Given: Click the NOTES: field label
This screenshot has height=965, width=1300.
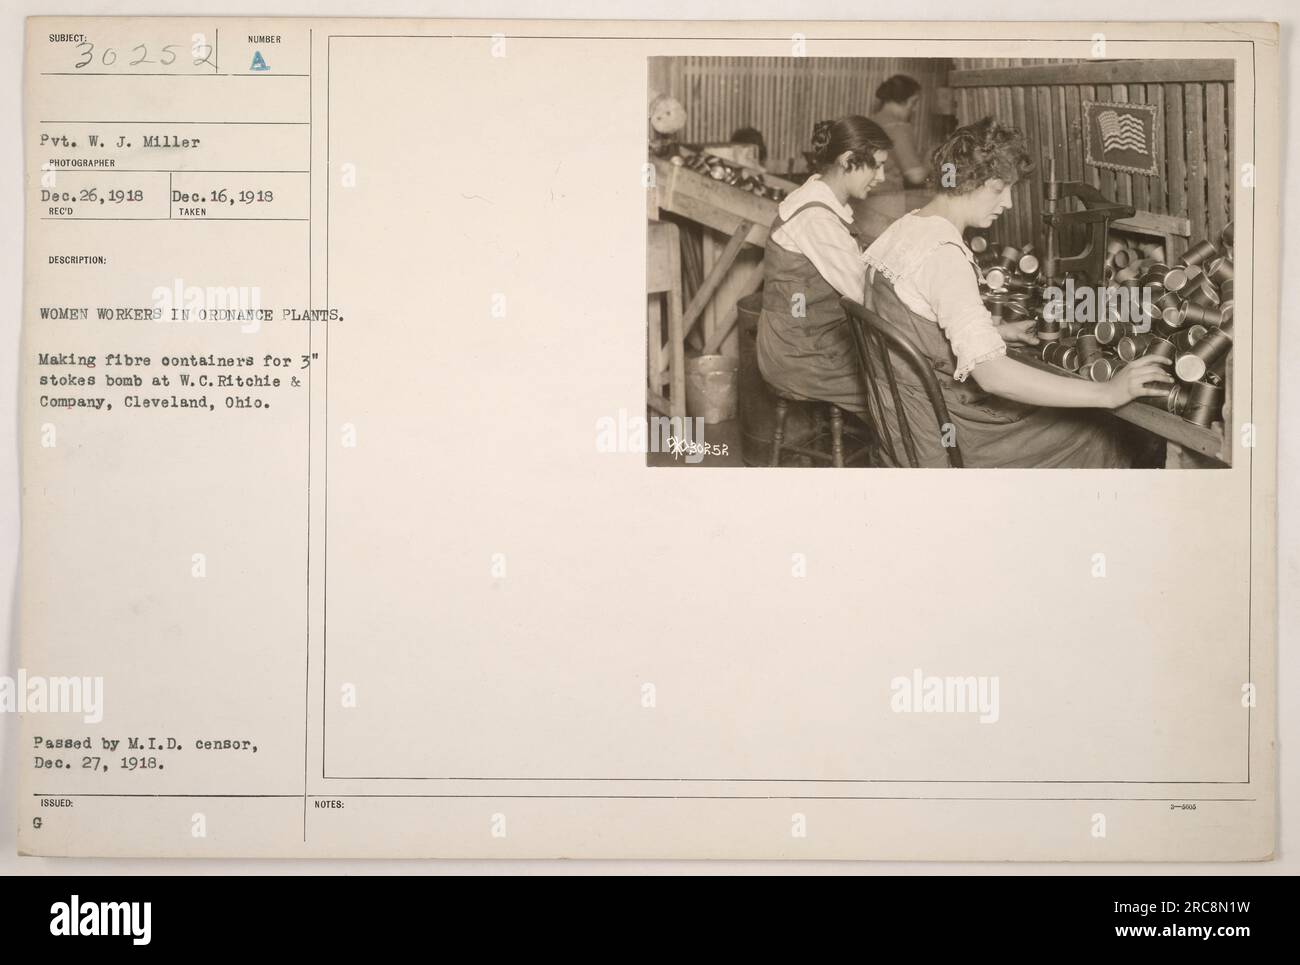Looking at the screenshot, I should (328, 802).
